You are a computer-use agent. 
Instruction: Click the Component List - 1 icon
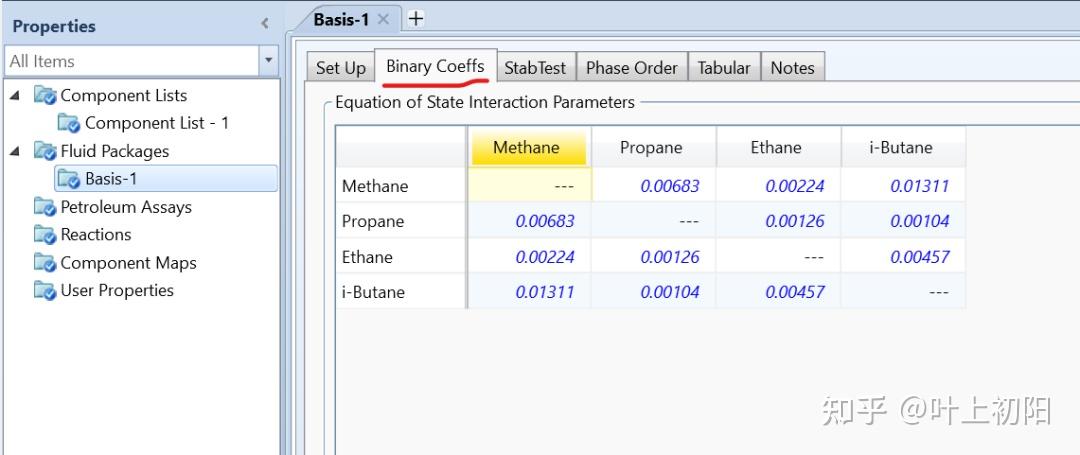tap(69, 123)
